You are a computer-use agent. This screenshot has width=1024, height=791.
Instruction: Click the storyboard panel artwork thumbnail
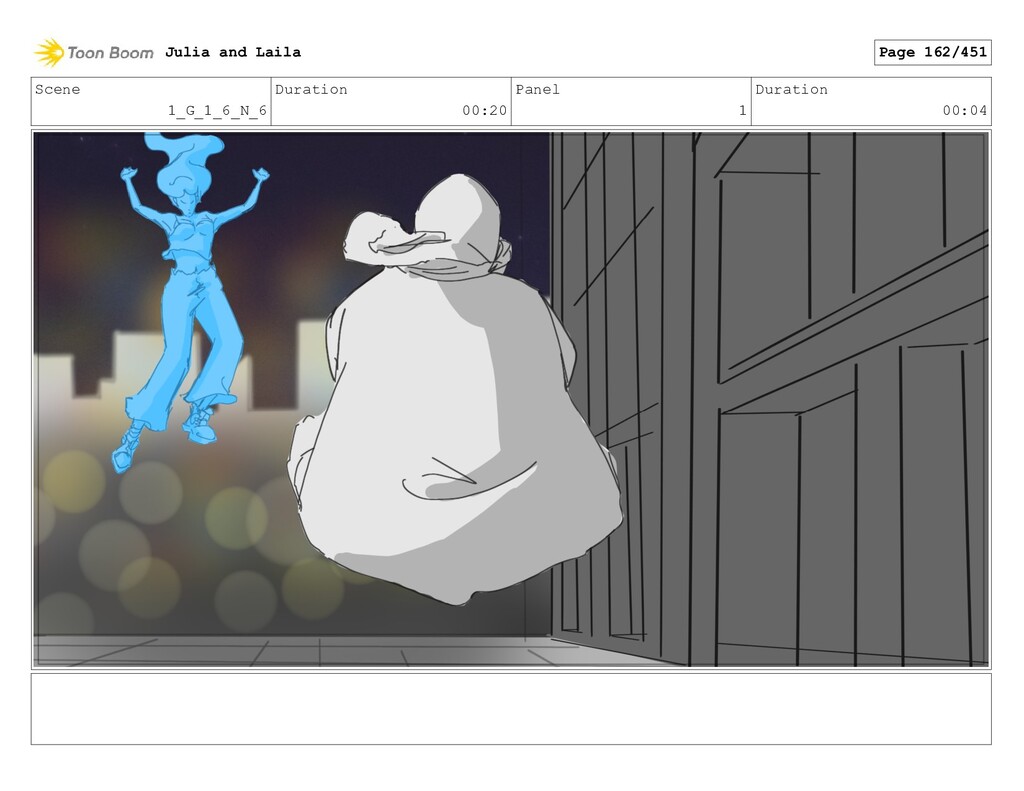(x=511, y=399)
